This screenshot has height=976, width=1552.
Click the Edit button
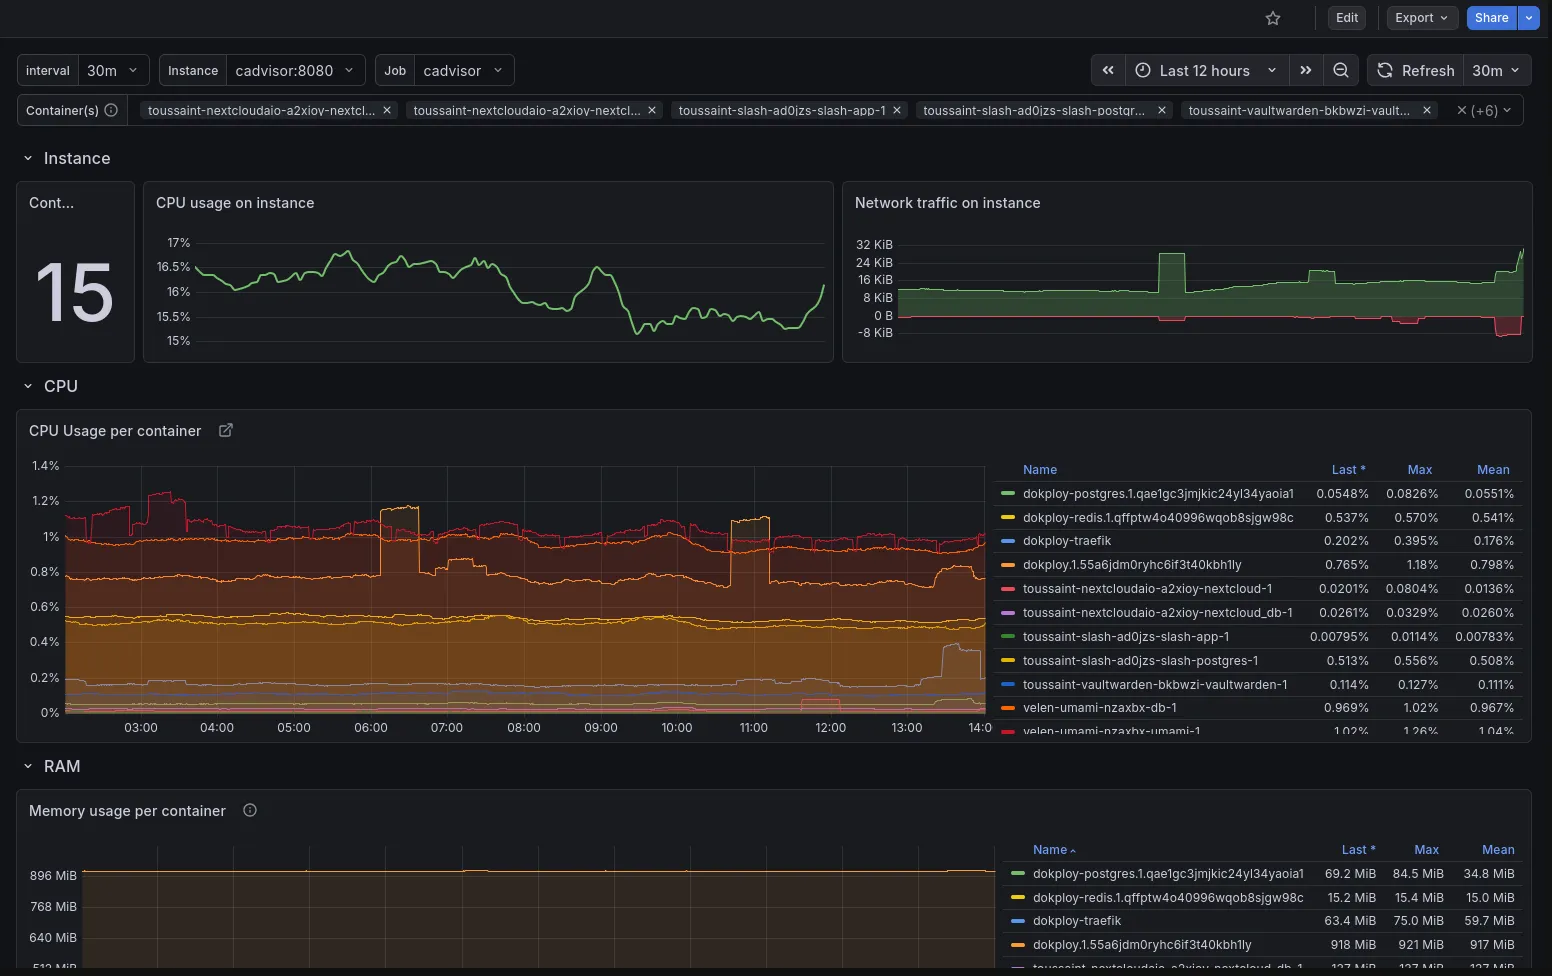pos(1346,18)
